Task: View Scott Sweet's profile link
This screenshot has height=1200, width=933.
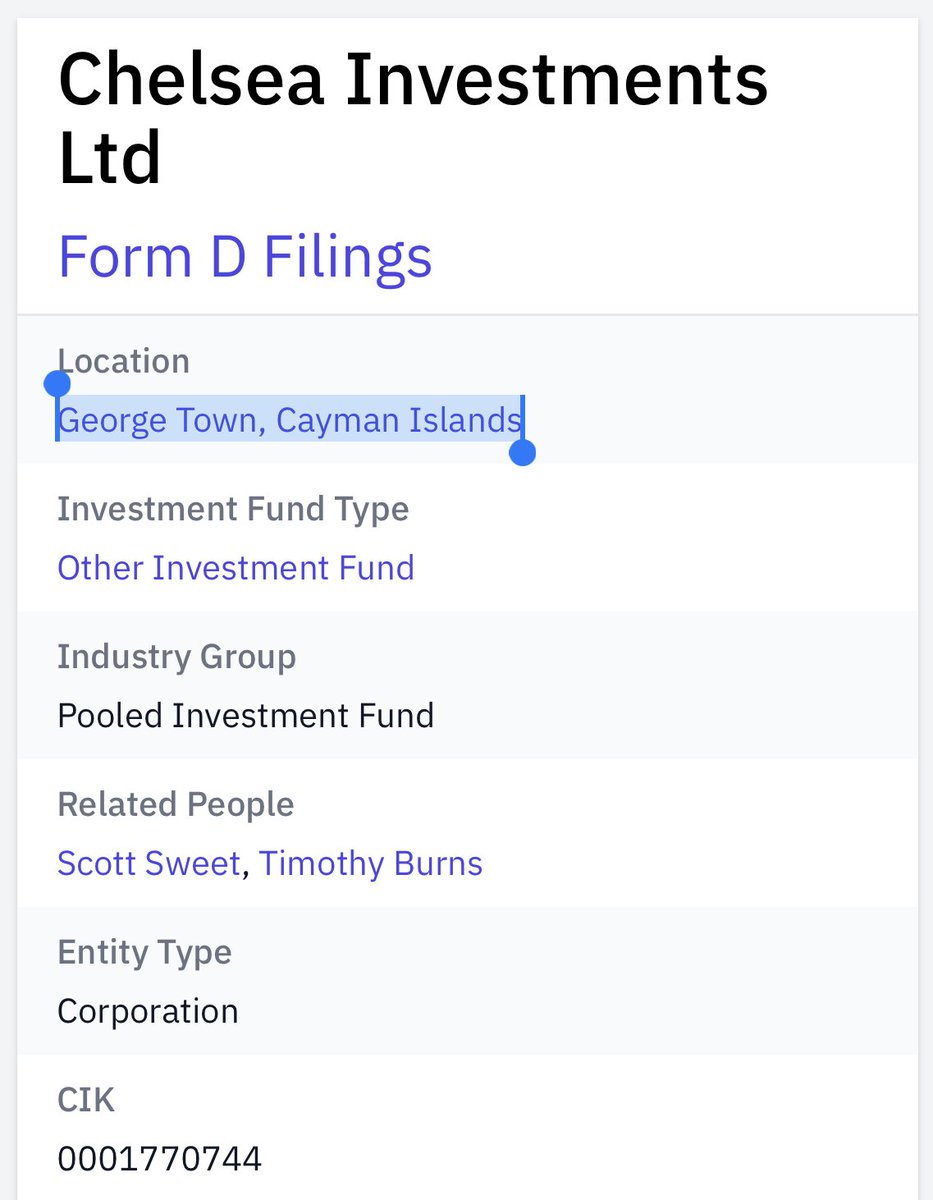Action: click(148, 863)
